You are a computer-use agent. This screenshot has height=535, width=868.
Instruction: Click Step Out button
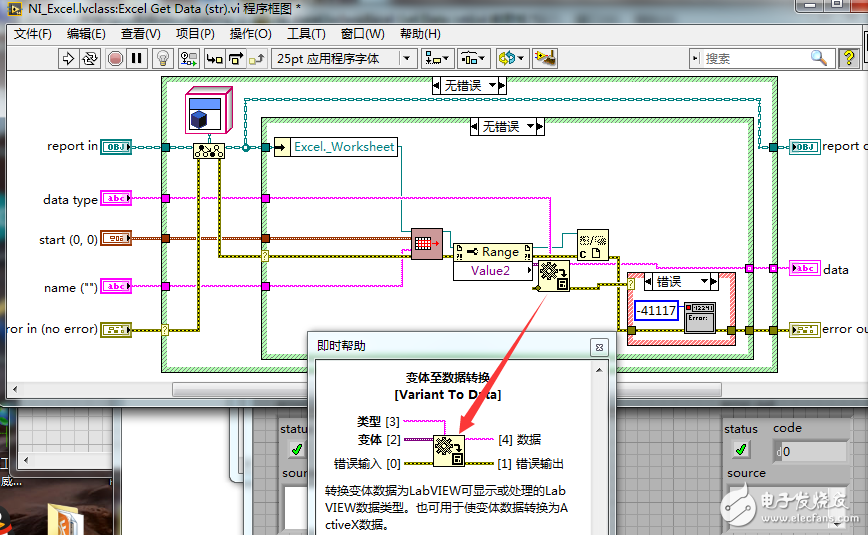click(x=257, y=58)
